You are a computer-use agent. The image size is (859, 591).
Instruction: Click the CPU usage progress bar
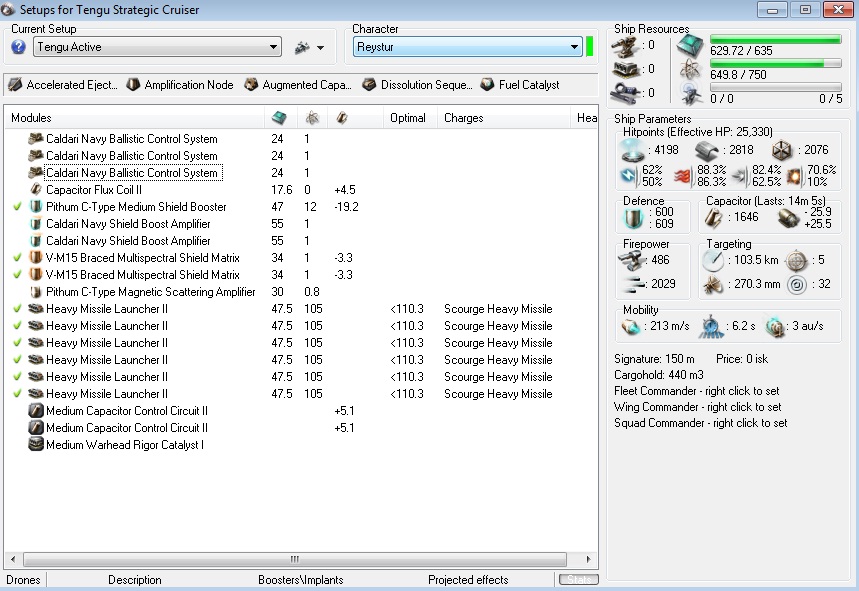(x=775, y=39)
